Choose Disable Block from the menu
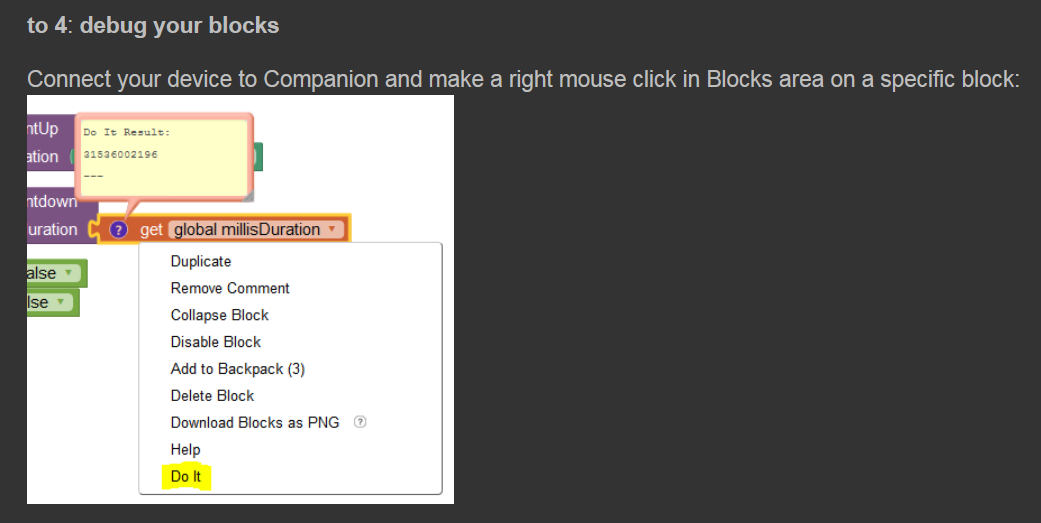Viewport: 1041px width, 523px height. coord(216,342)
